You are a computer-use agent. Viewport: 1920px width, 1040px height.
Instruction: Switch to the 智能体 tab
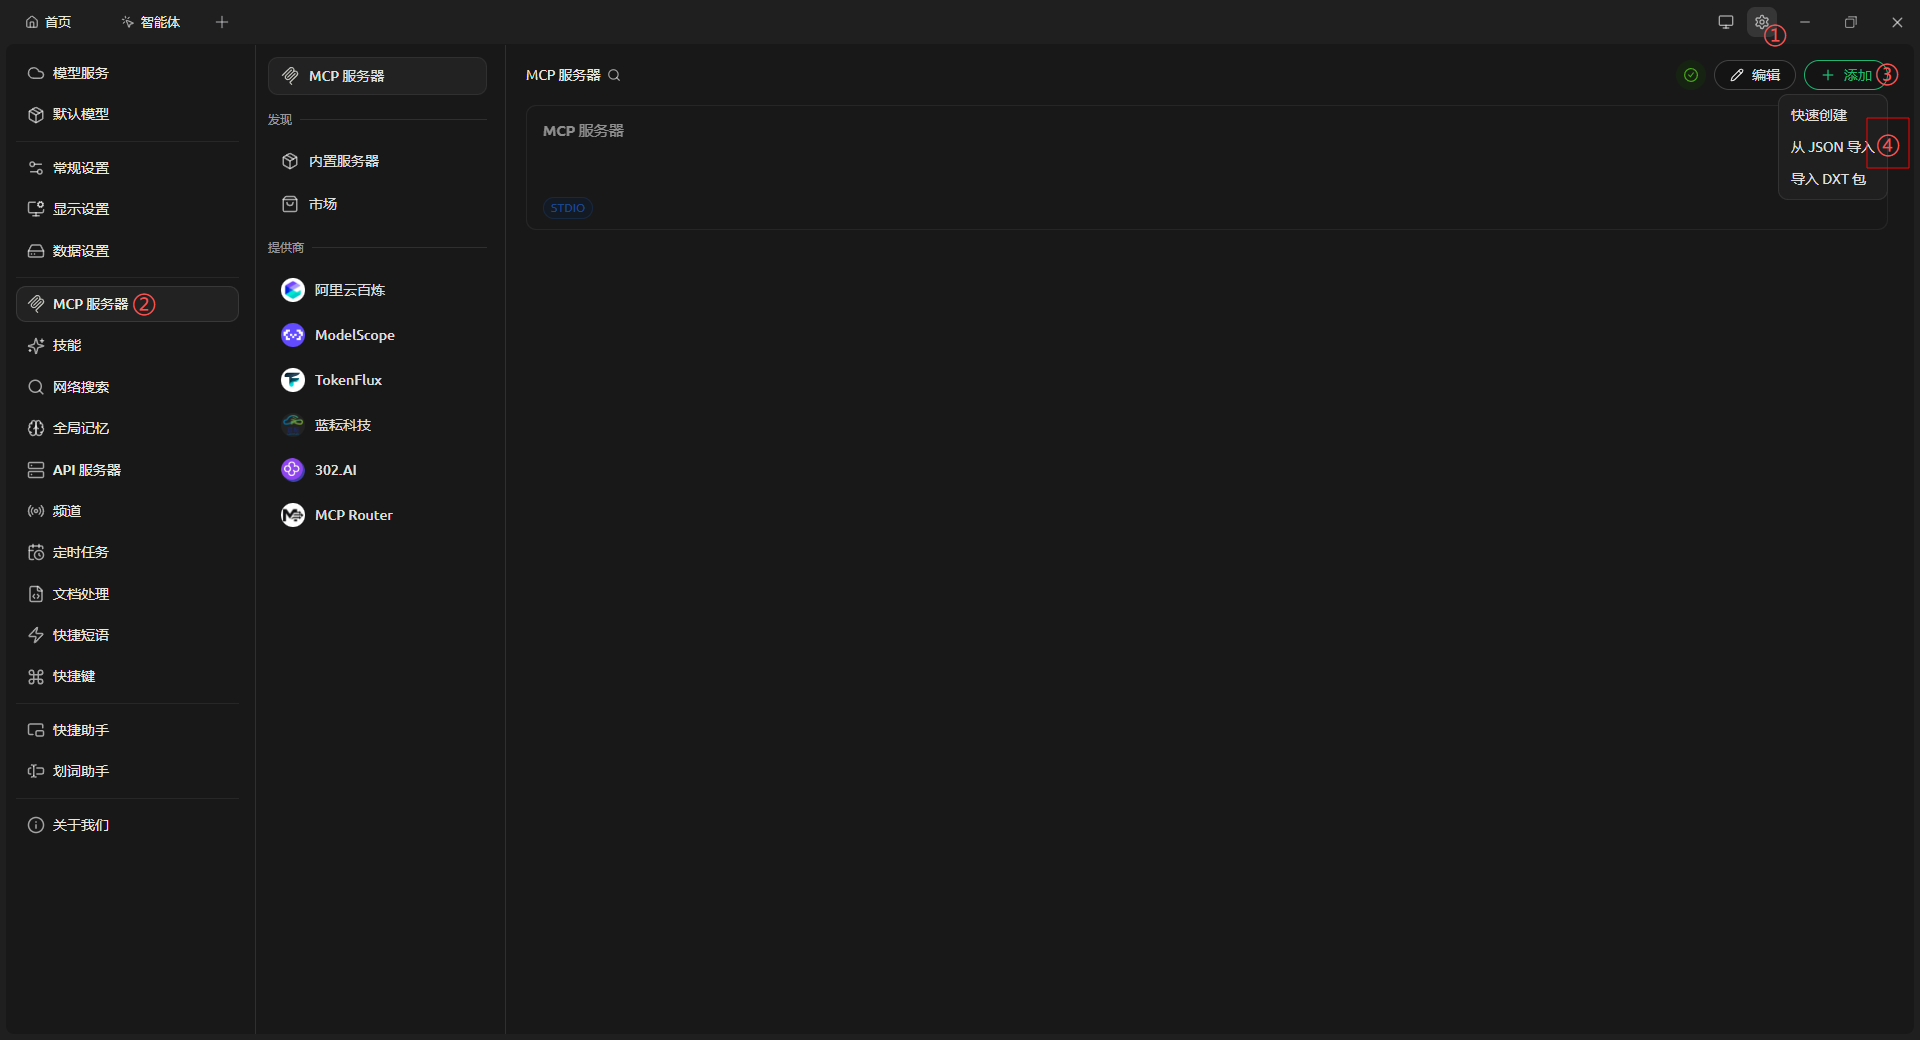tap(151, 22)
